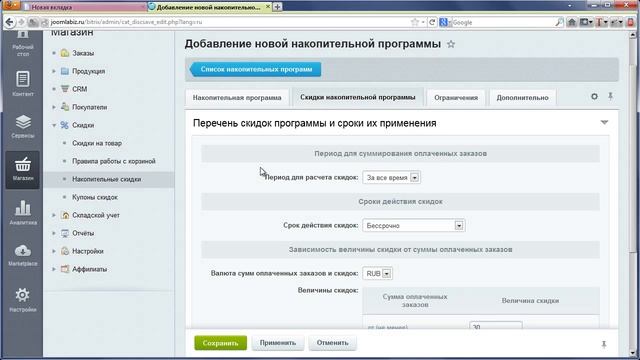This screenshot has width=640, height=360.
Task: Open the form settings gear icon
Action: (x=594, y=97)
